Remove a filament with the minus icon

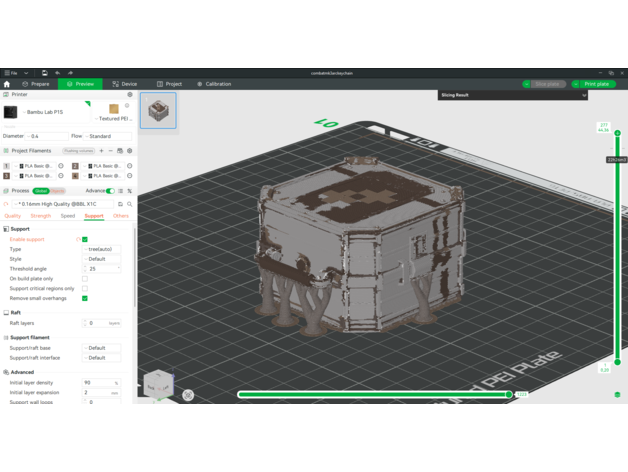[111, 151]
